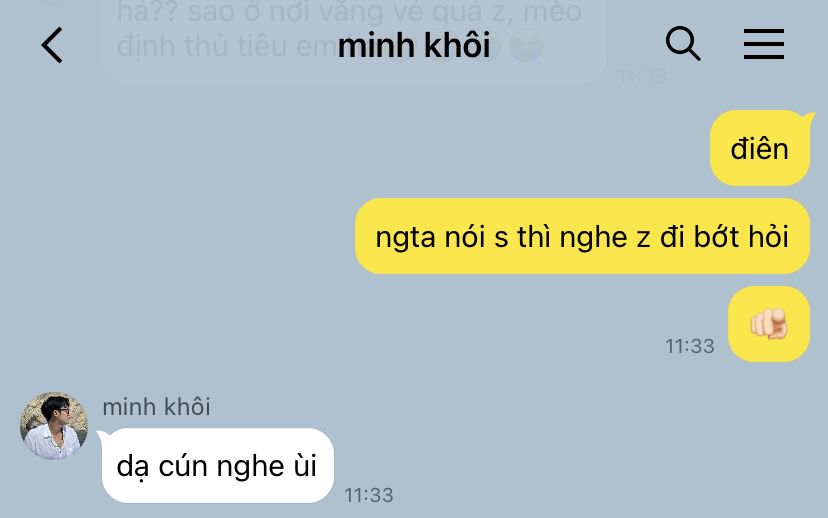Tap the tail corner of the "điên" bubble
Screen dimensions: 828x518
point(808,117)
